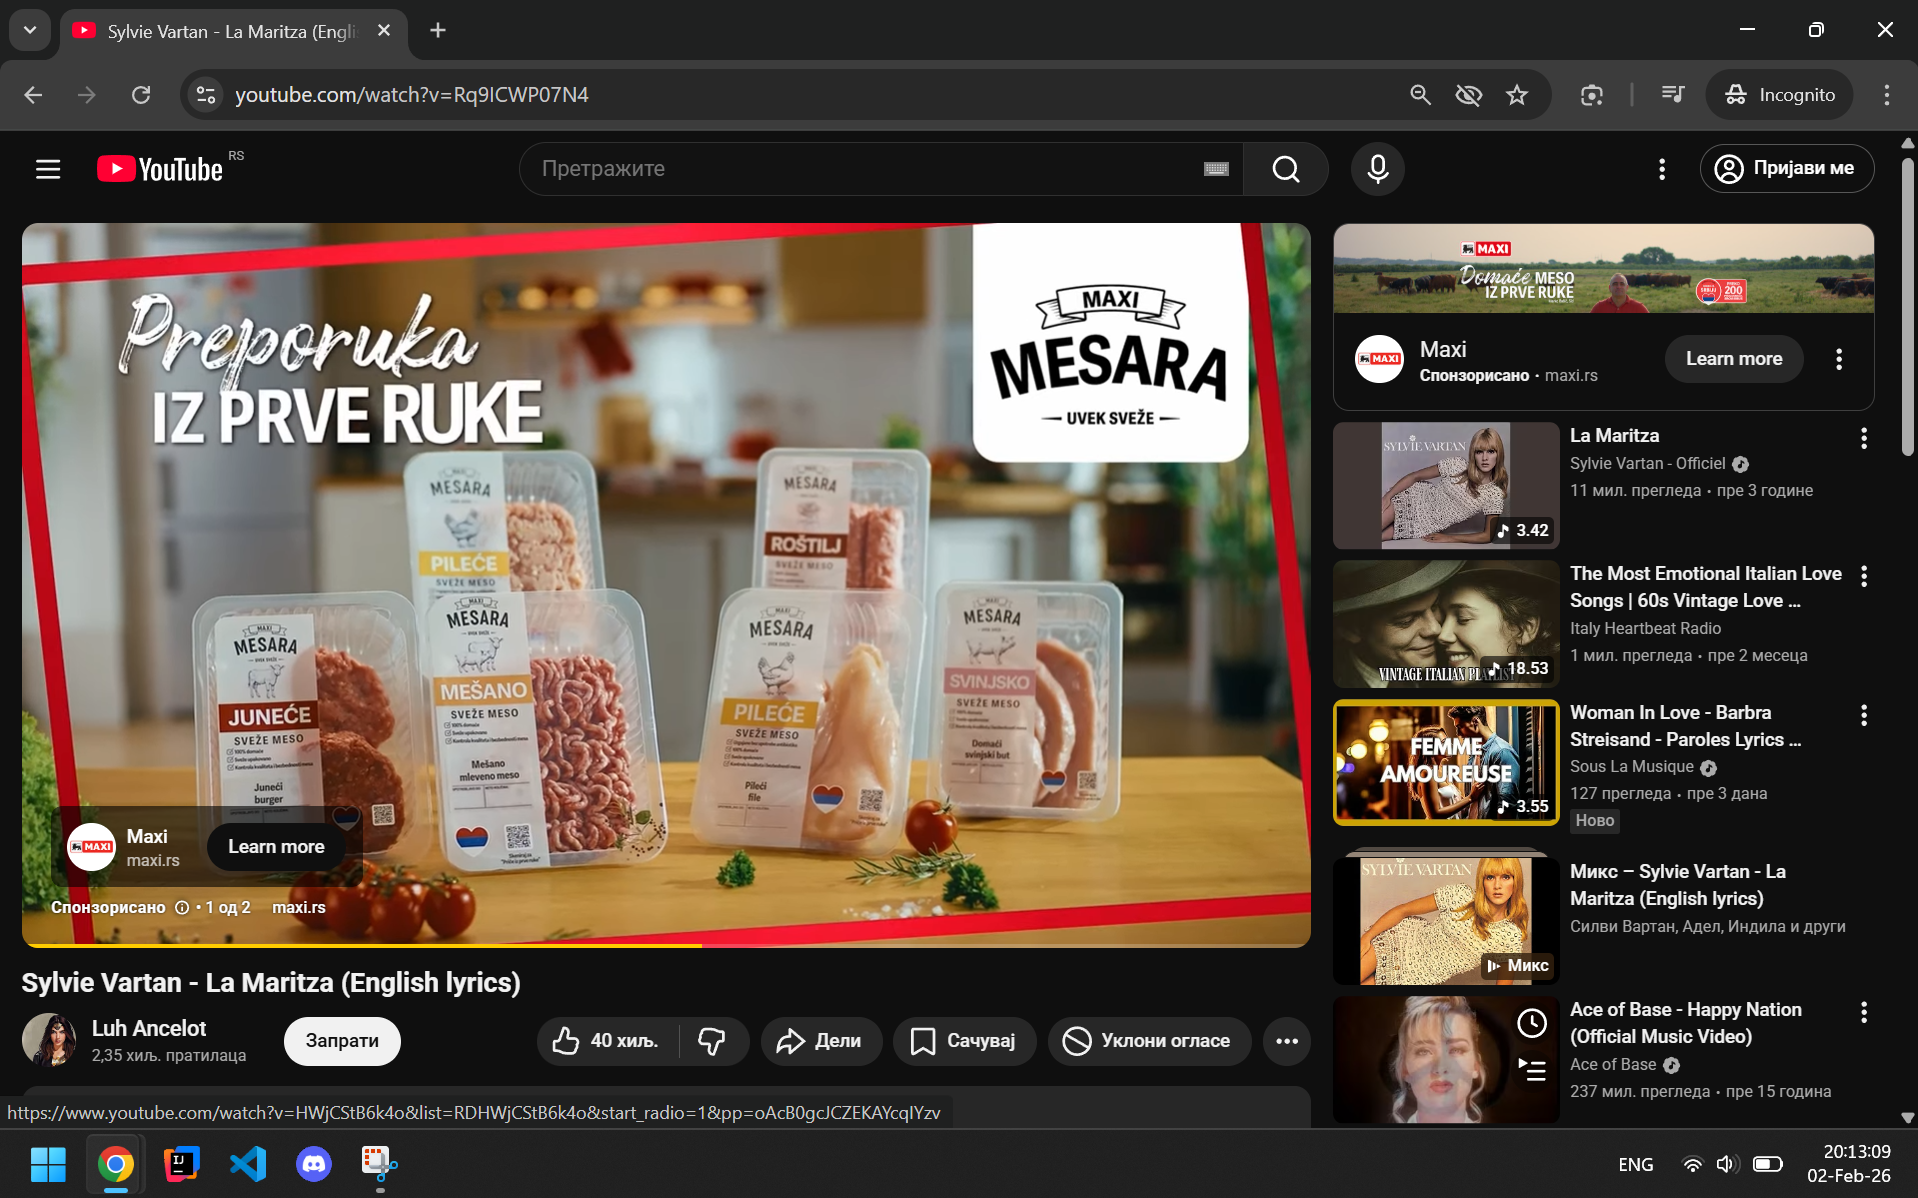Open the on-screen keyboard icon in search box

pos(1216,169)
